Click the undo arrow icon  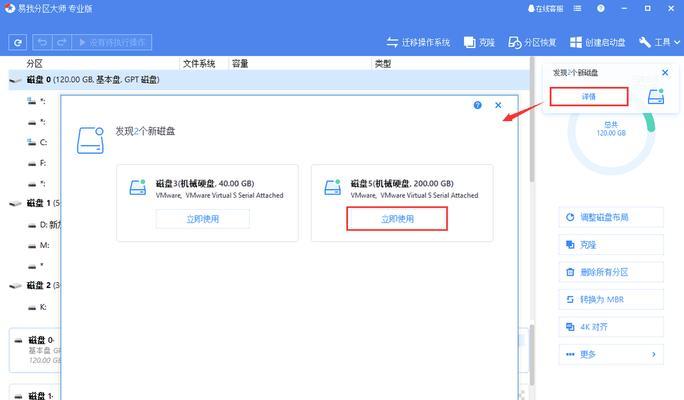pos(42,42)
